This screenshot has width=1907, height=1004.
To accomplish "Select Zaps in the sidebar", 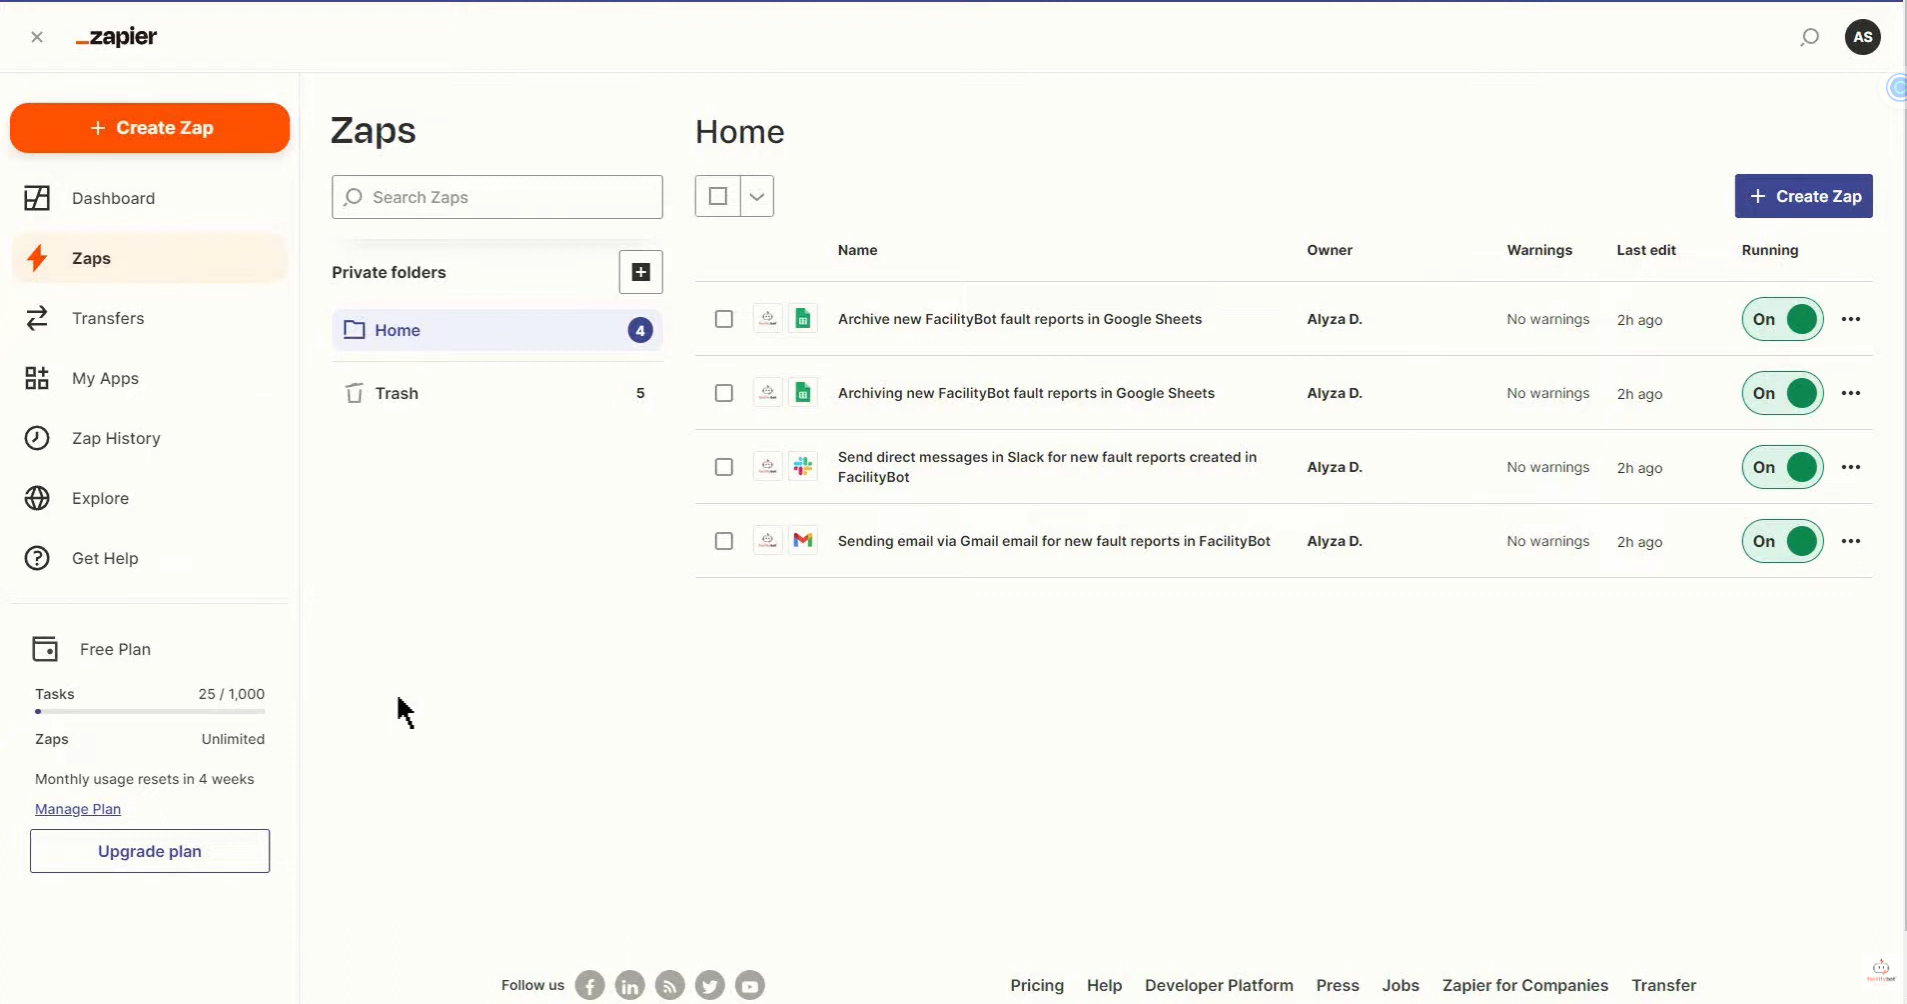I will coord(150,258).
